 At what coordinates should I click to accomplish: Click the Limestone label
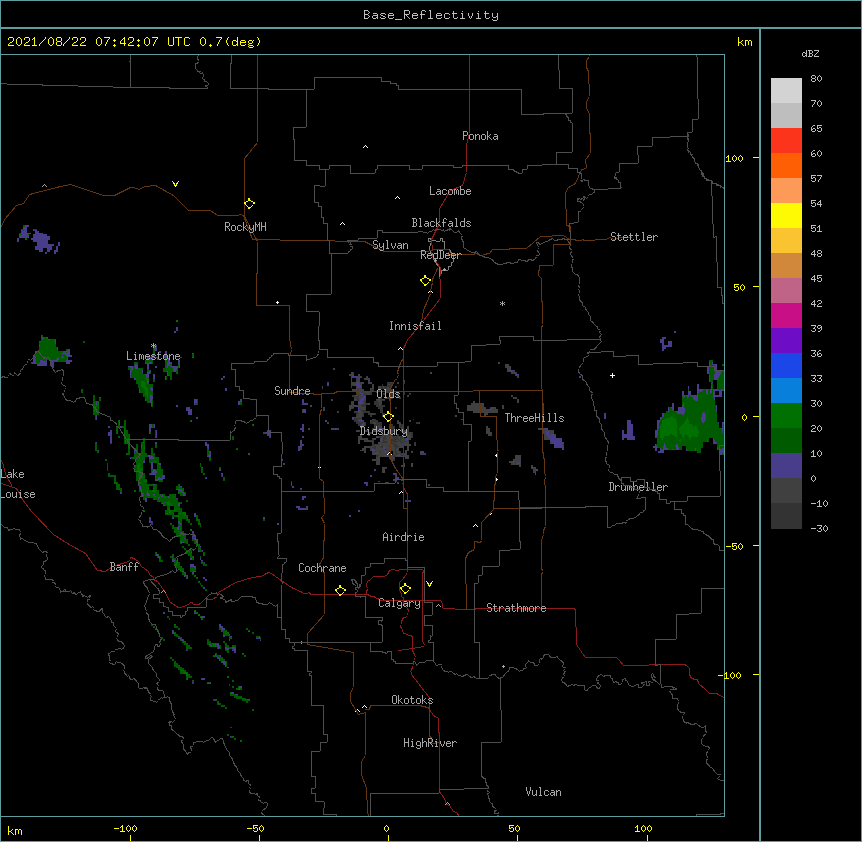[x=153, y=356]
